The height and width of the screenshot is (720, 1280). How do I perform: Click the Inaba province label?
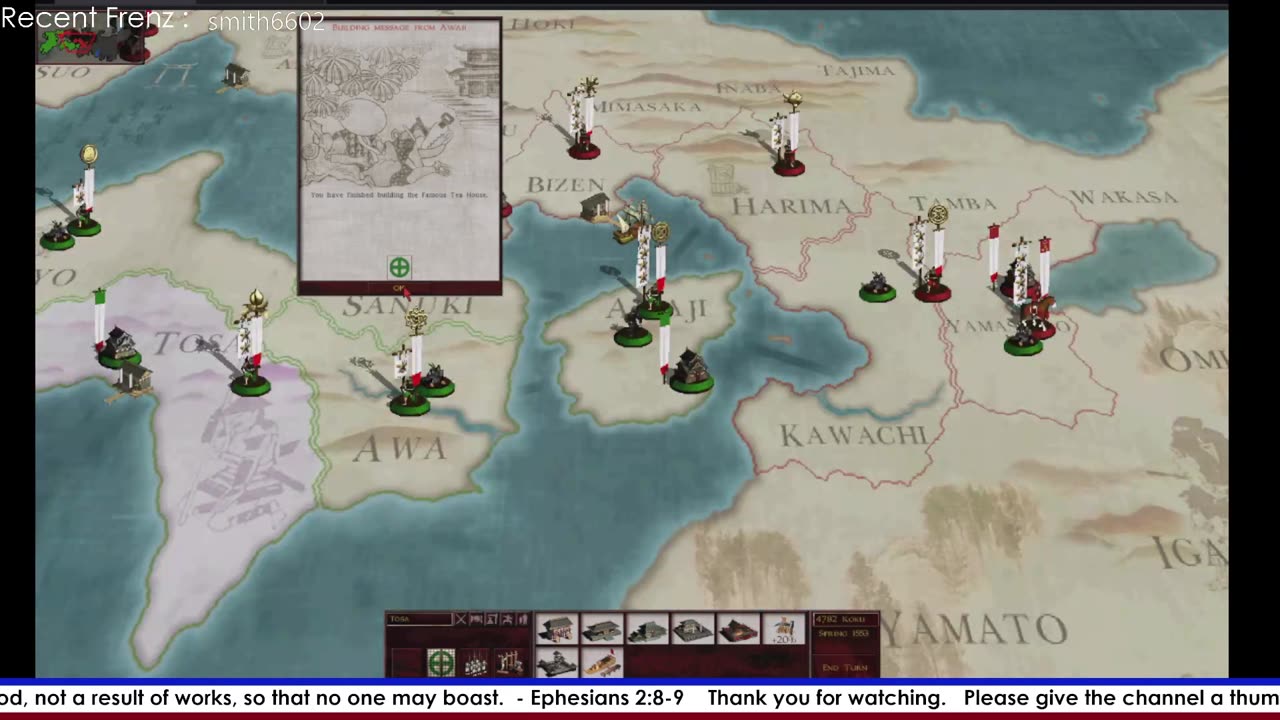(x=747, y=88)
